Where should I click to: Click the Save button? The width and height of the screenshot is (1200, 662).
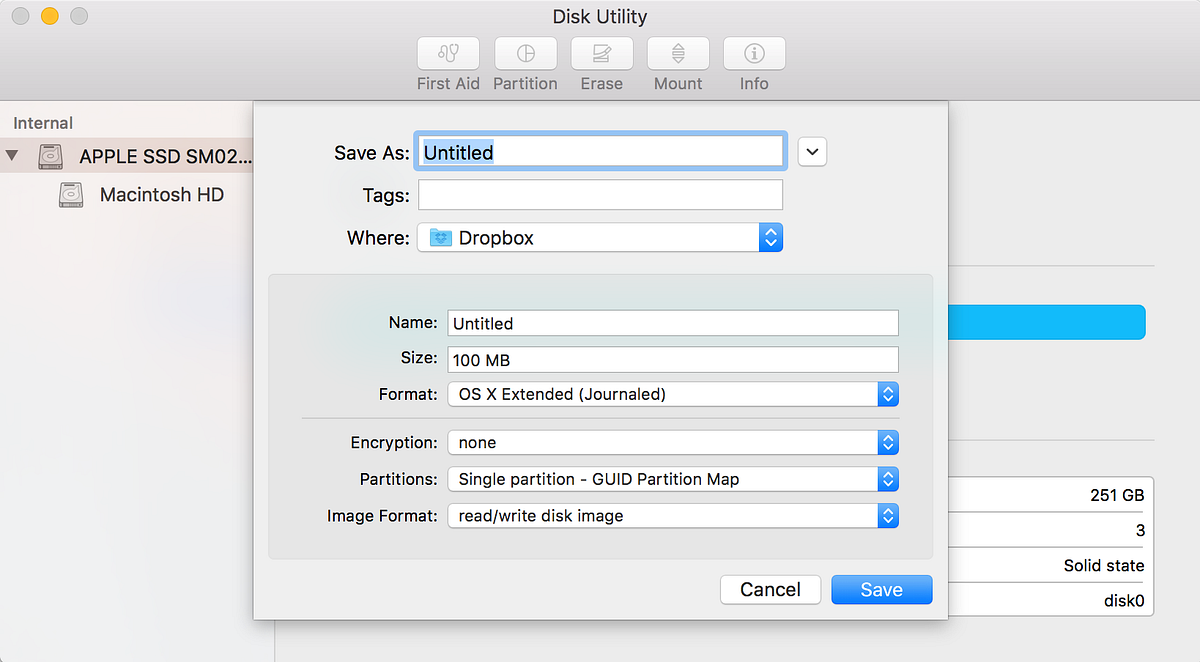[881, 589]
